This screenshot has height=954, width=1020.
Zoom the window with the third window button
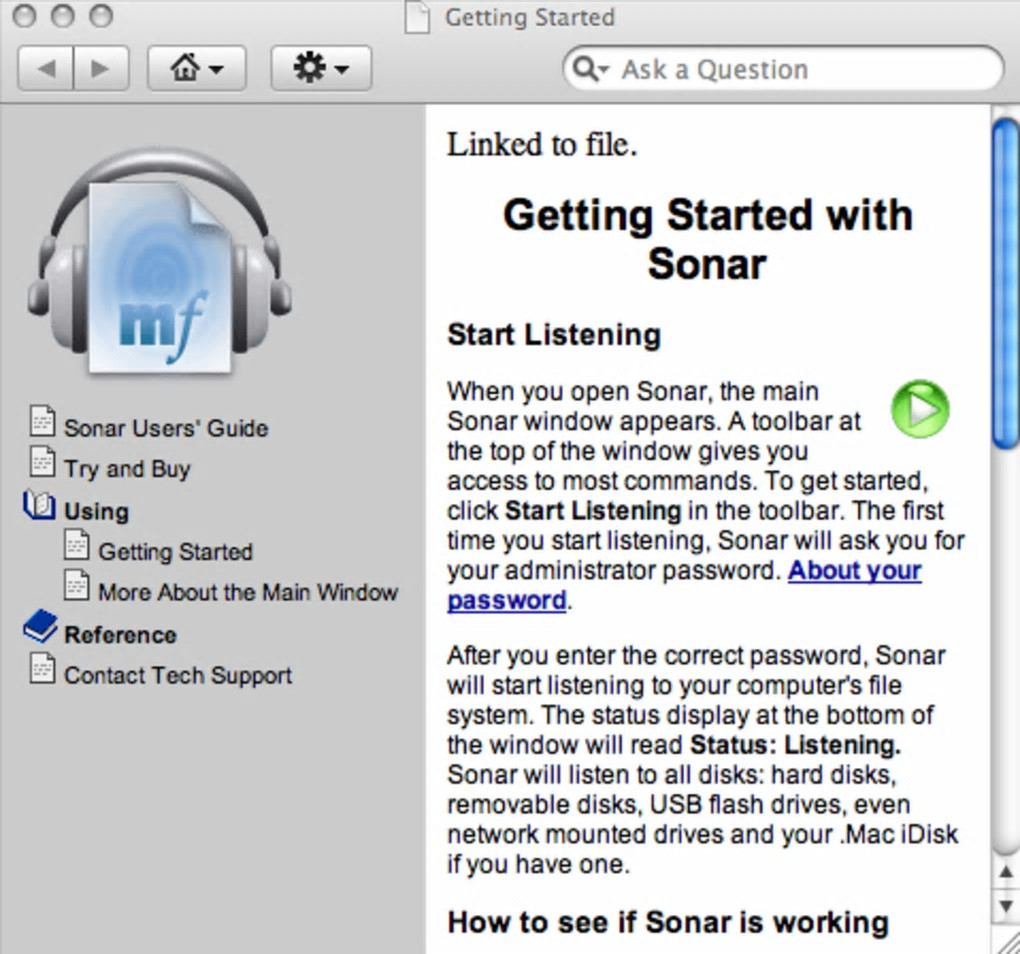pos(101,16)
